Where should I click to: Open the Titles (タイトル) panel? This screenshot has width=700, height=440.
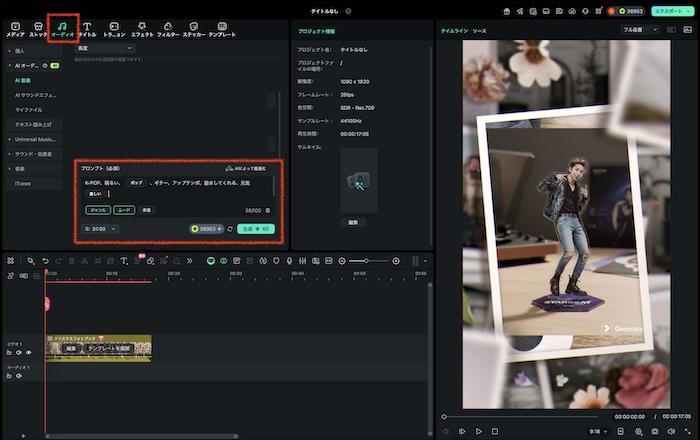click(87, 27)
